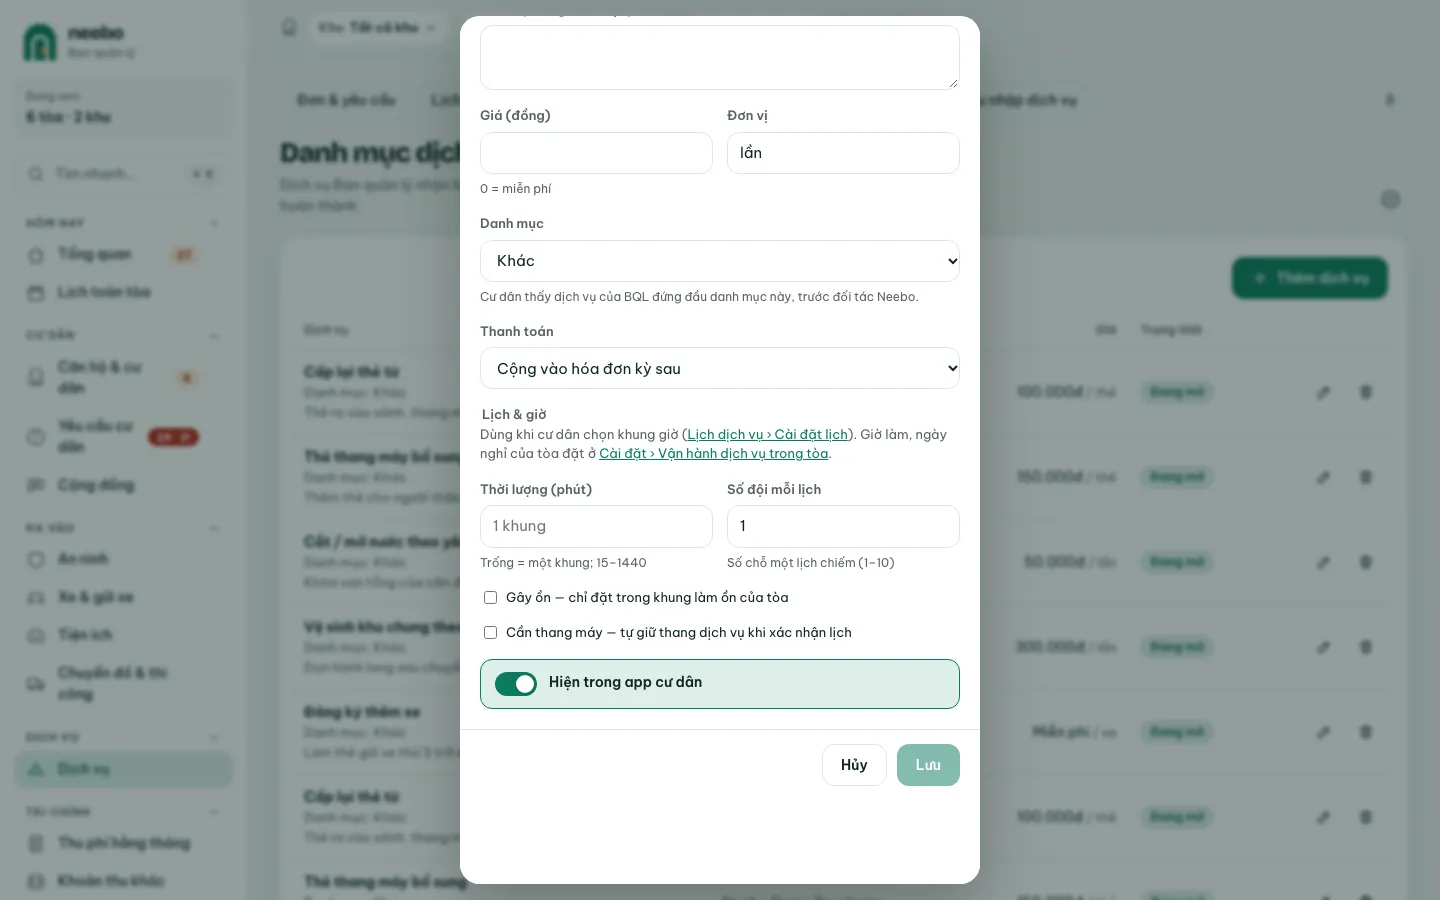This screenshot has width=1440, height=900.
Task: Open An ninh in the sidebar
Action: click(124, 559)
